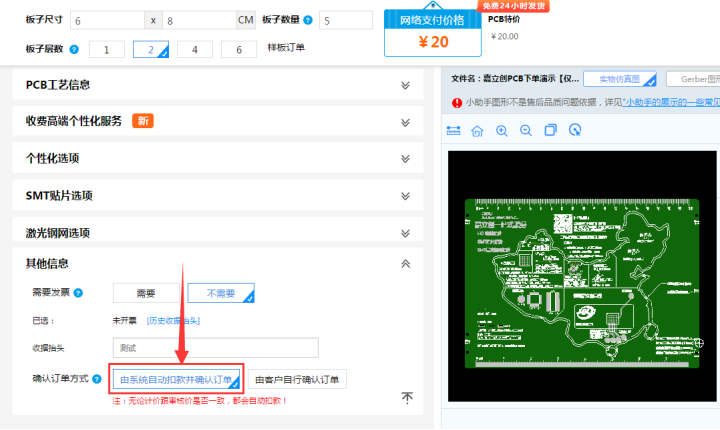Expand the PCB工艺信息 section
Viewport: 720px width, 430px height.
405,85
